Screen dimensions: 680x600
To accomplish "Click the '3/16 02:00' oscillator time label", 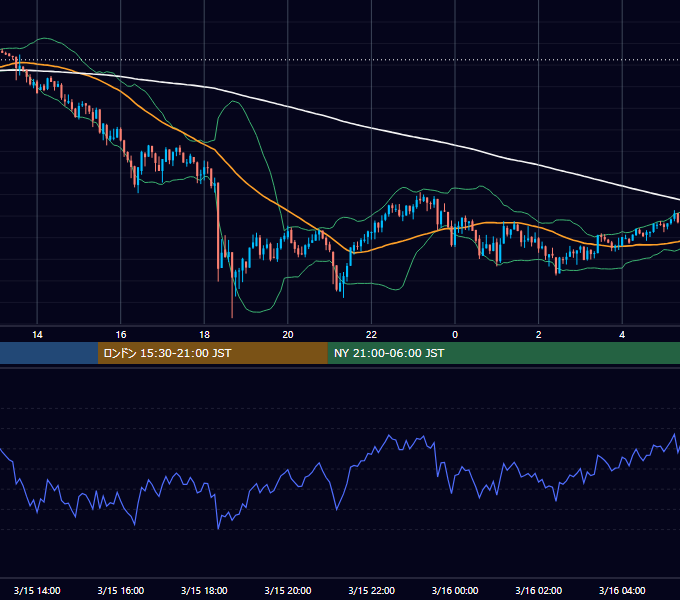I will point(539,590).
